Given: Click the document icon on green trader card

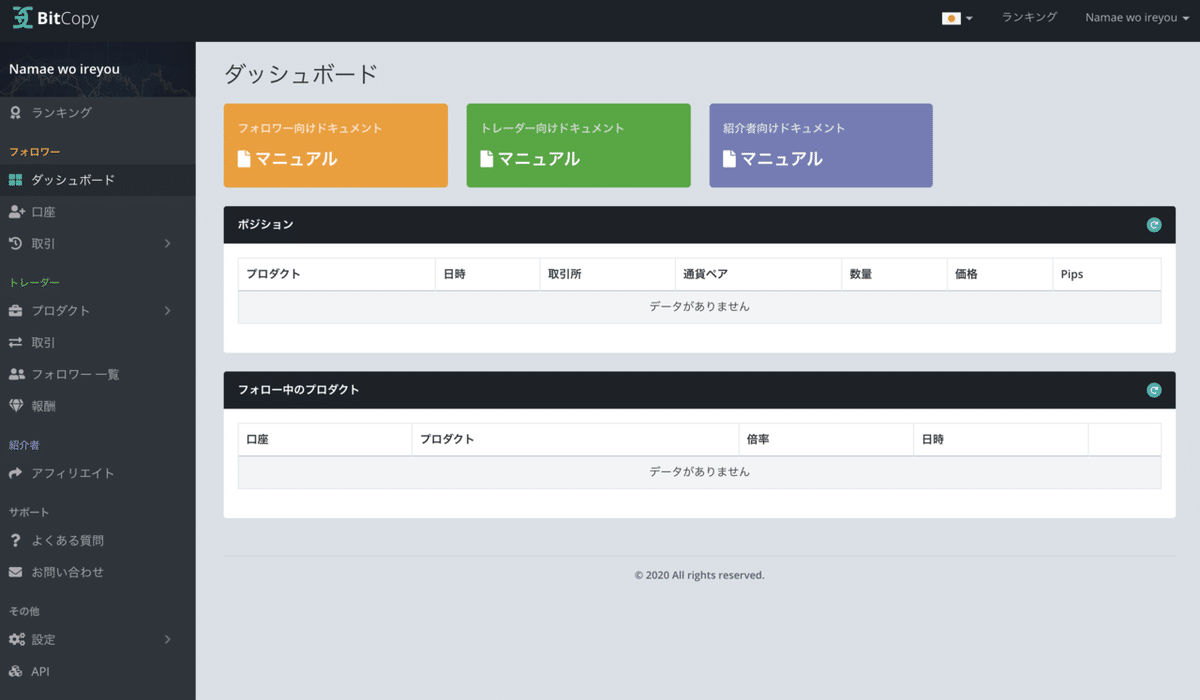Looking at the screenshot, I should point(487,159).
